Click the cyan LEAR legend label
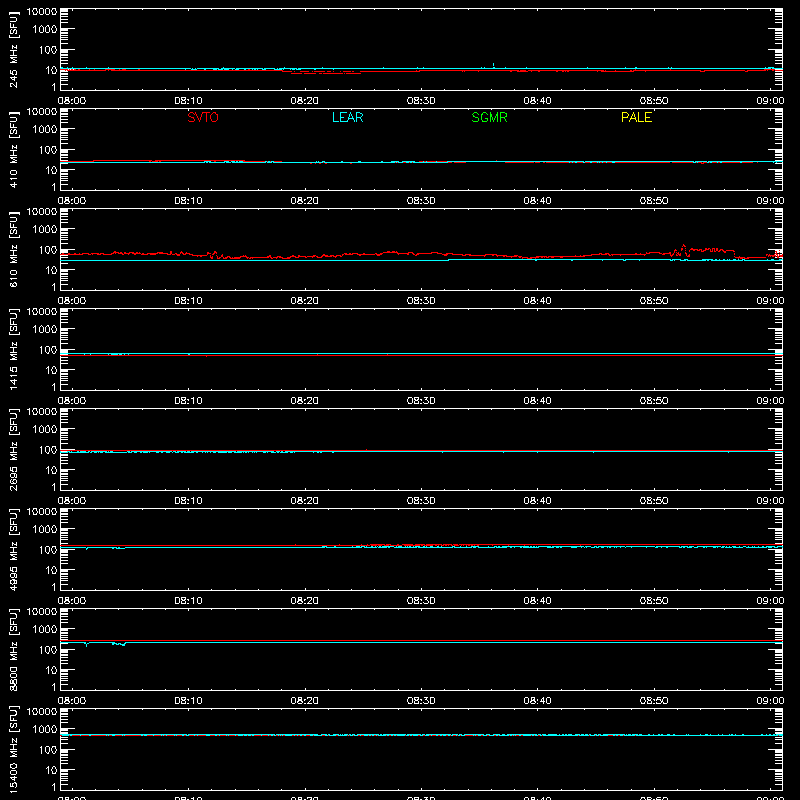 point(347,118)
